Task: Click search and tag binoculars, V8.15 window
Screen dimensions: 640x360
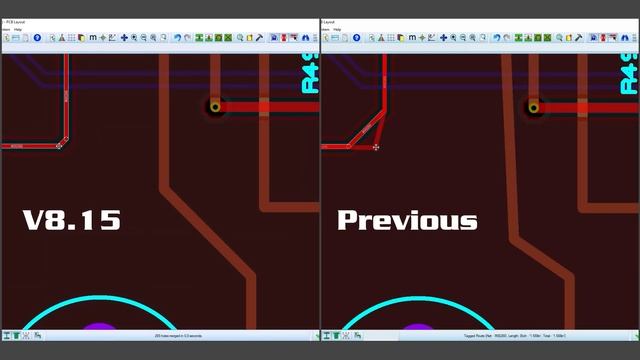Action: coord(305,38)
